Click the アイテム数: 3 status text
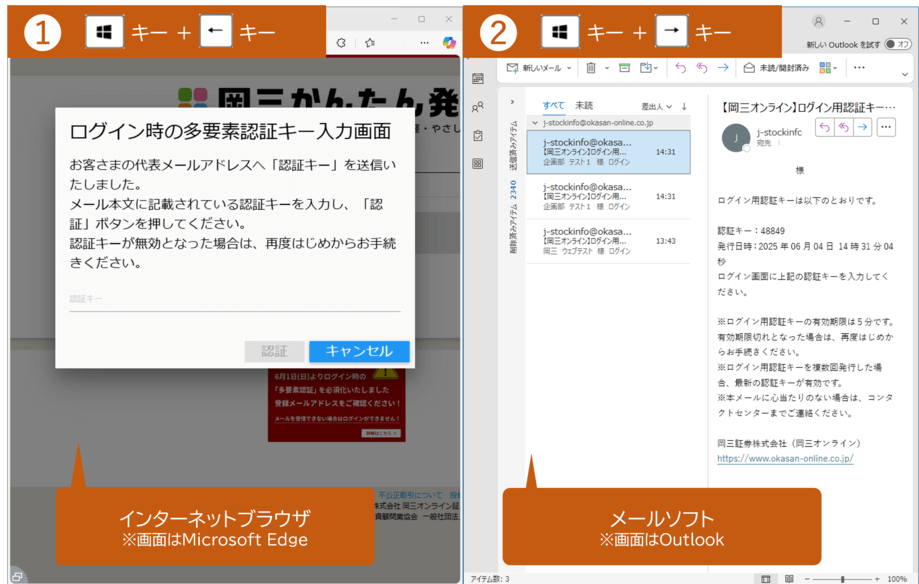Image resolution: width=919 pixels, height=584 pixels. 490,579
